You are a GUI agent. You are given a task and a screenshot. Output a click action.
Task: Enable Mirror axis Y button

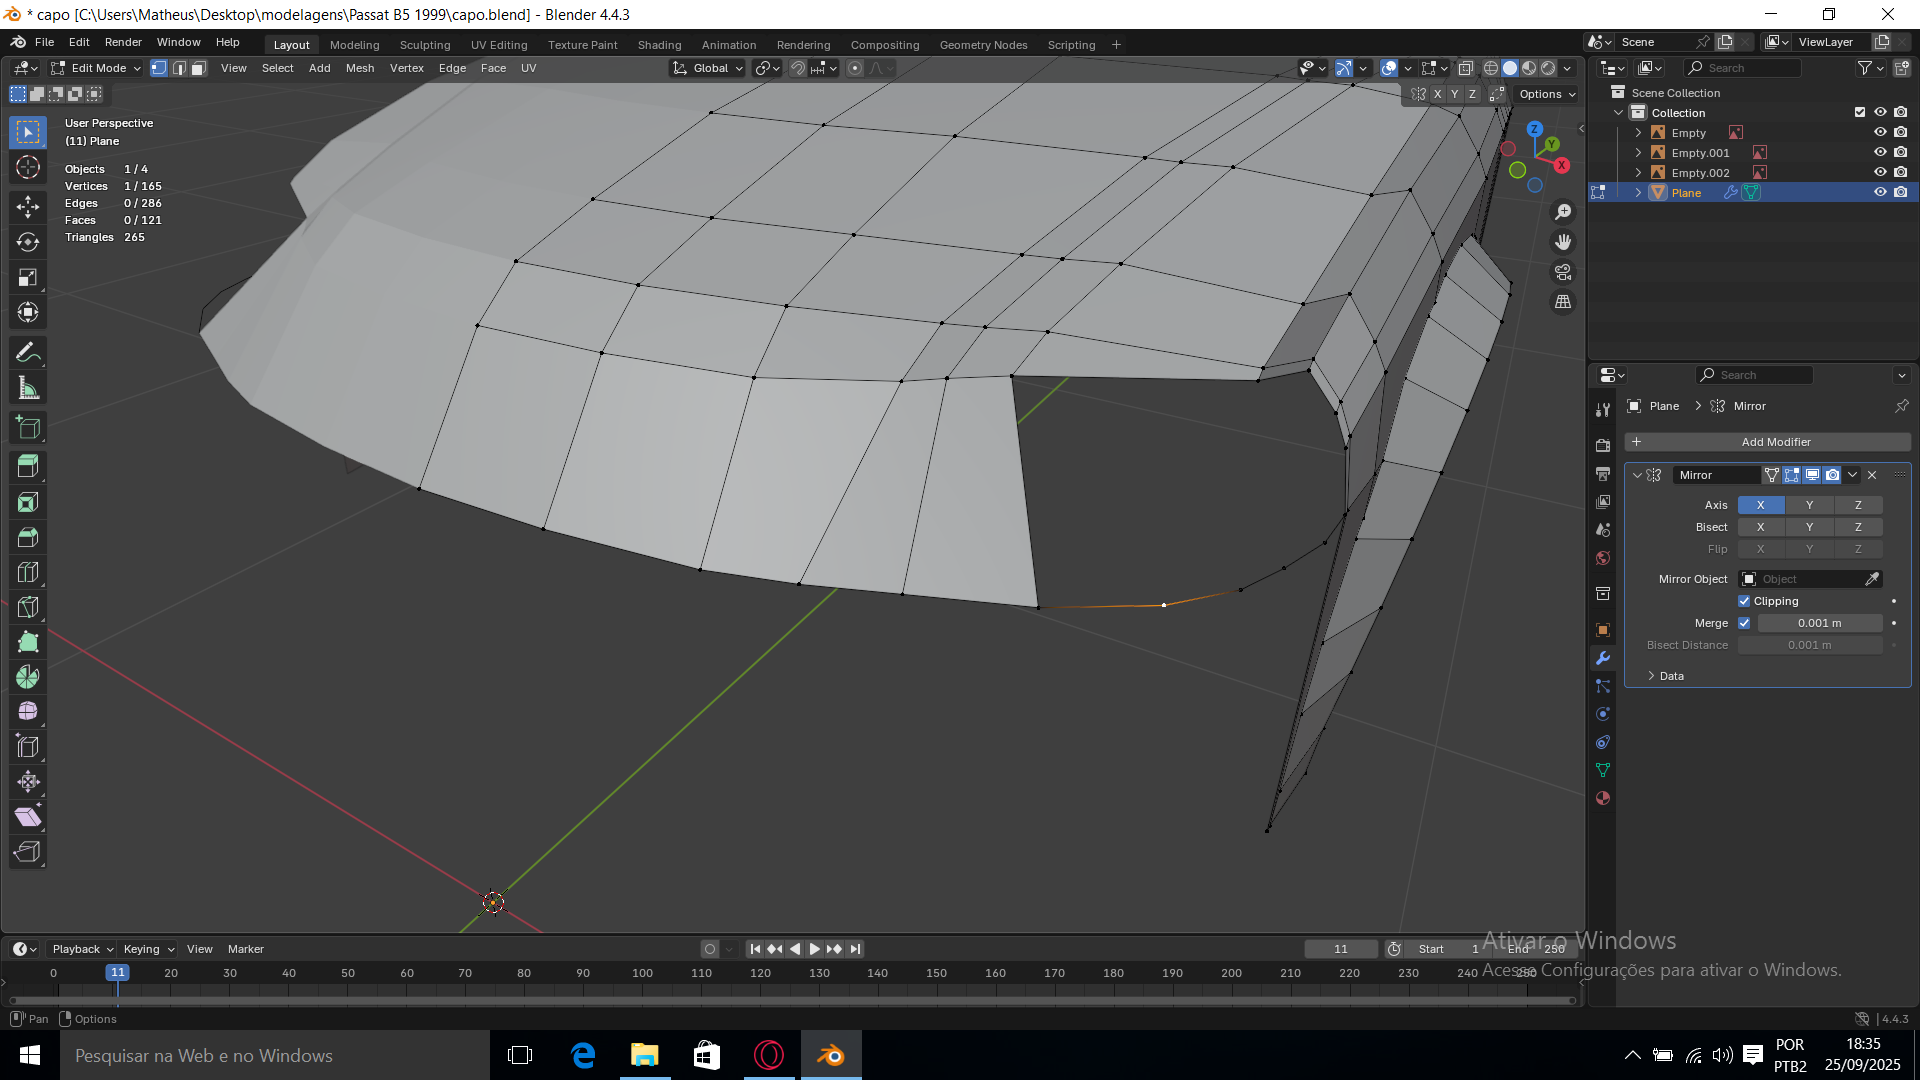[1809, 505]
